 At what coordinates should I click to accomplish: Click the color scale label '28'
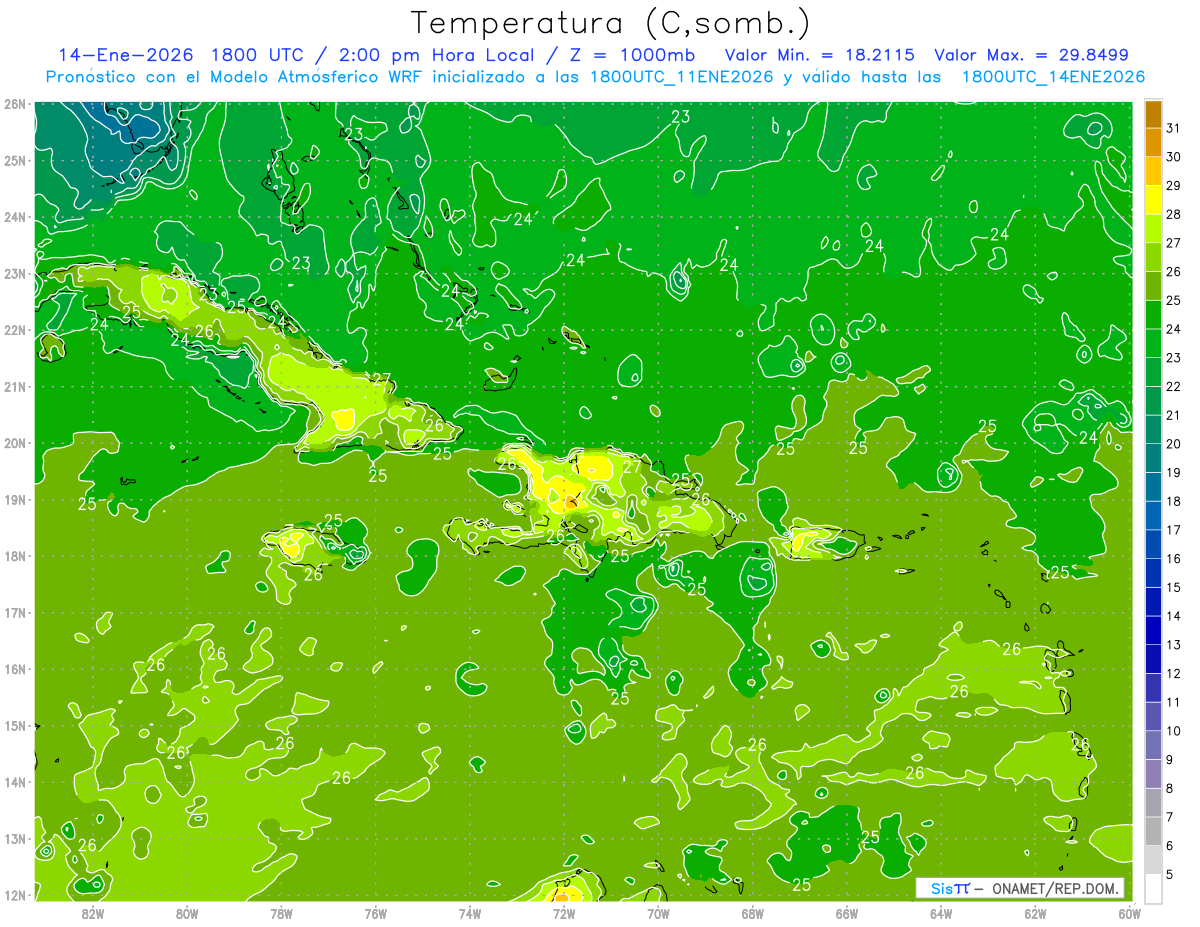click(1174, 214)
